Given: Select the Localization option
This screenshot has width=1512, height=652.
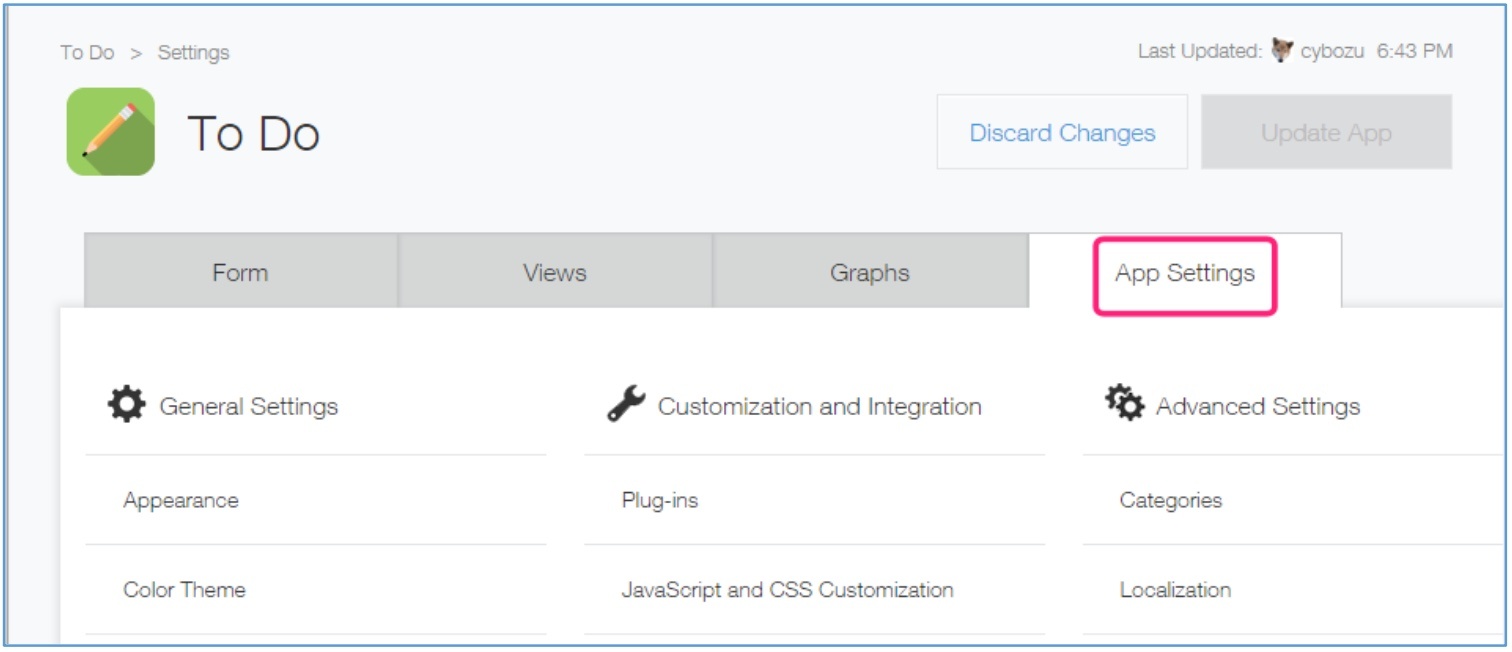Looking at the screenshot, I should tap(1175, 590).
